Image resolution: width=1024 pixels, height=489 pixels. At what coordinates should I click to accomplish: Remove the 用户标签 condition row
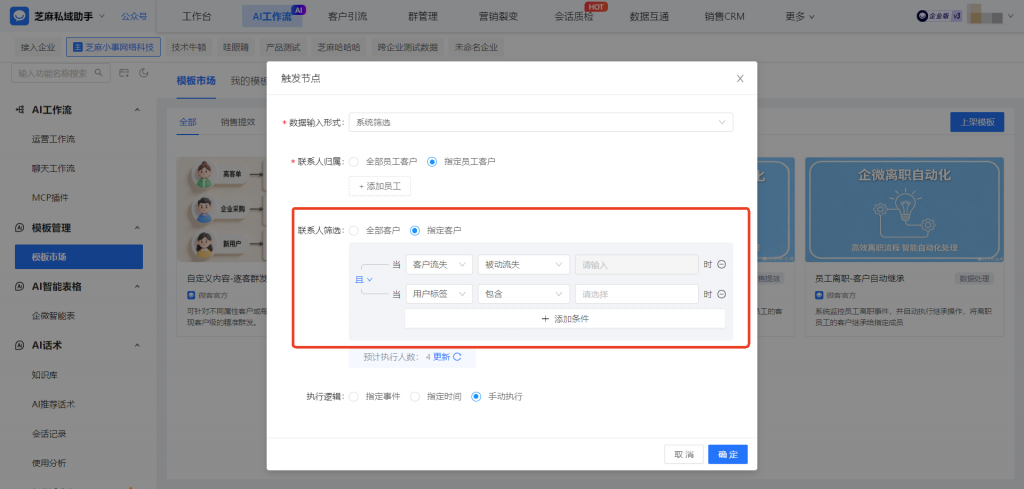pos(722,294)
